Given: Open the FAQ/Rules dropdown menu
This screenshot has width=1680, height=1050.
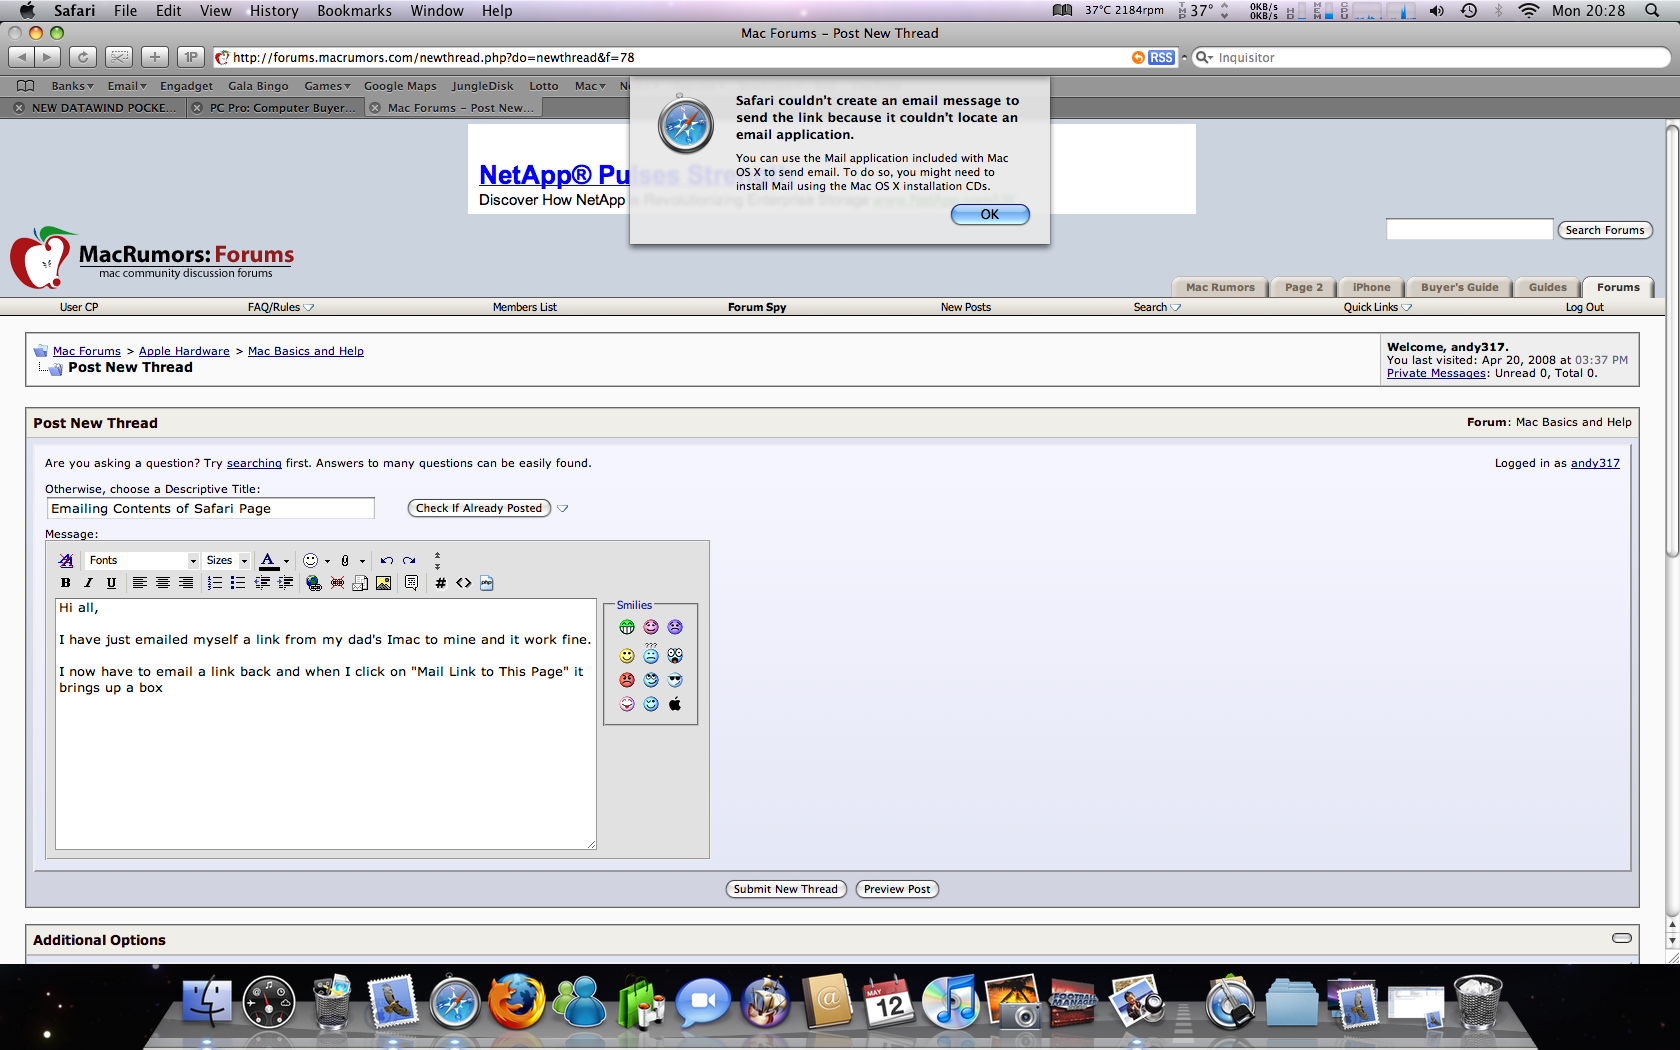Looking at the screenshot, I should pyautogui.click(x=281, y=307).
